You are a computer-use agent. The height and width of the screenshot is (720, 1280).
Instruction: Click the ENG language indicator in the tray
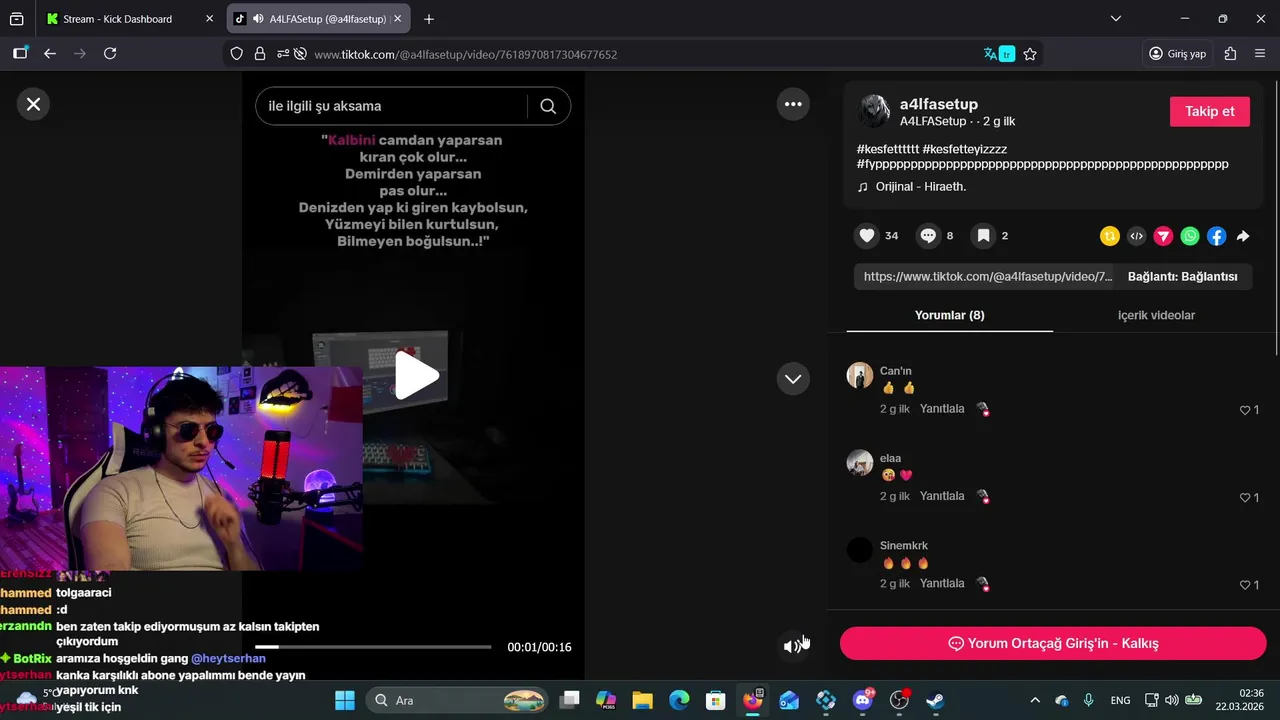click(1121, 700)
